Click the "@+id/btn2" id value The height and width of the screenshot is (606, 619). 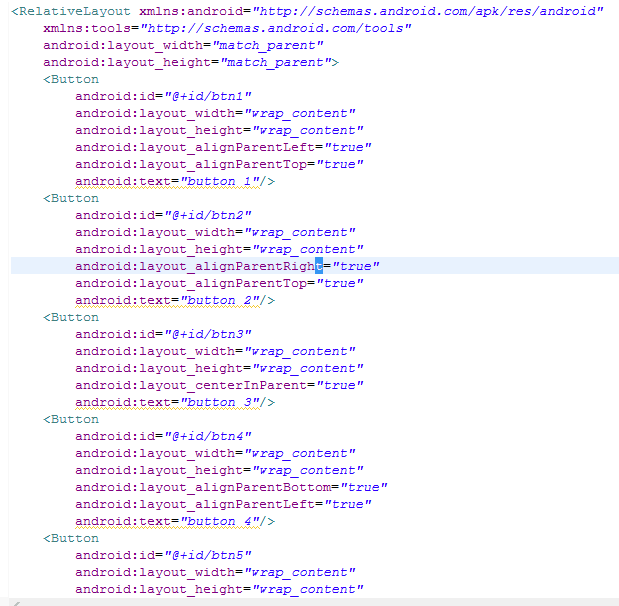click(208, 215)
